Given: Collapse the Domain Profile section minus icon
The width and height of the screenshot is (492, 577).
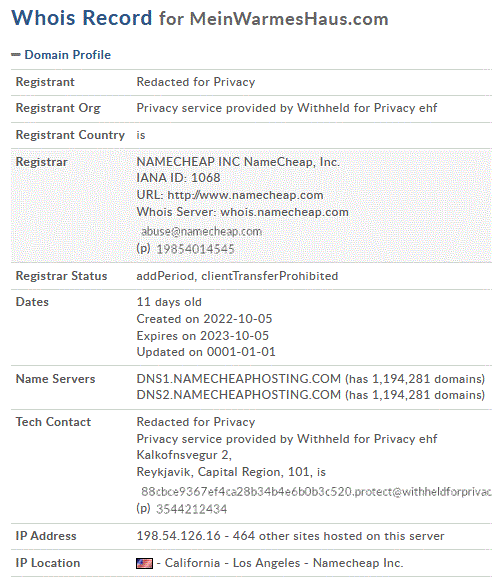Looking at the screenshot, I should pyautogui.click(x=15, y=55).
